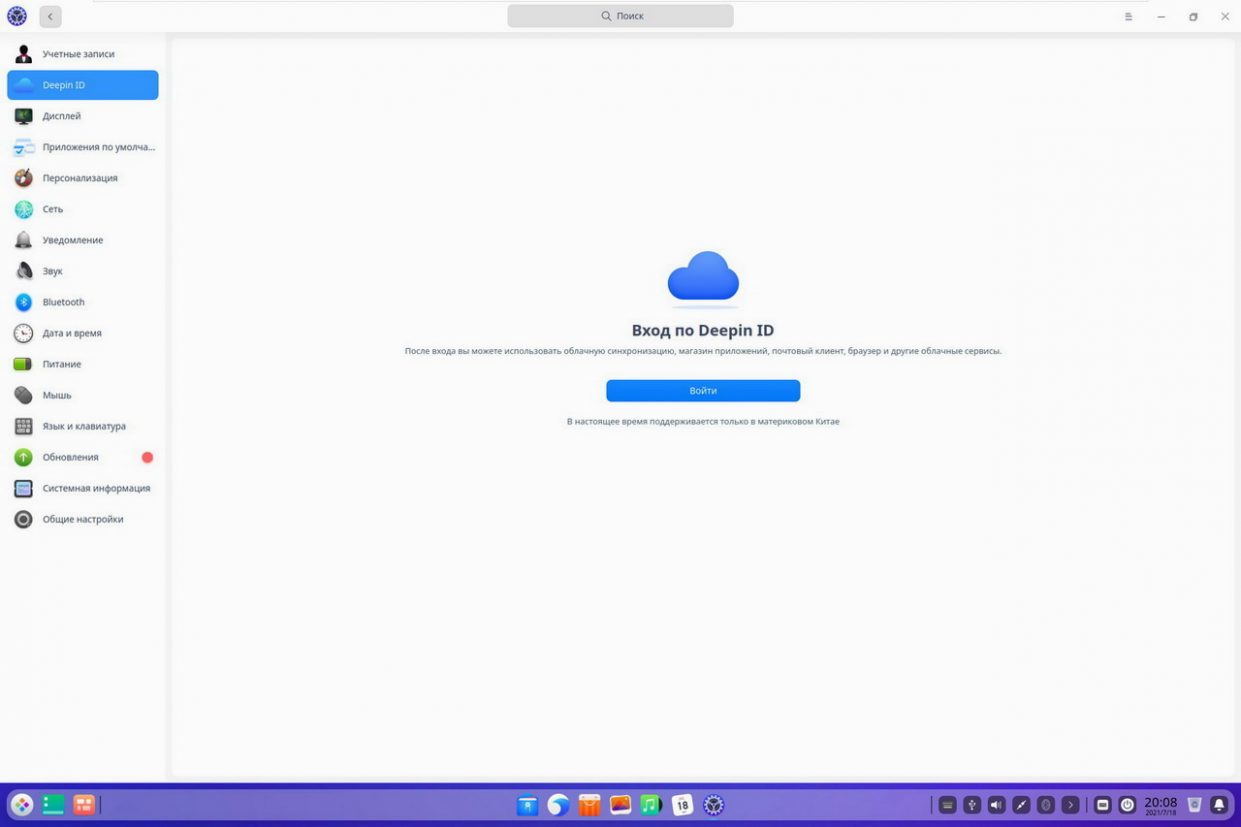Viewport: 1241px width, 827px height.
Task: Open Мышь mouse settings
Action: (x=56, y=395)
